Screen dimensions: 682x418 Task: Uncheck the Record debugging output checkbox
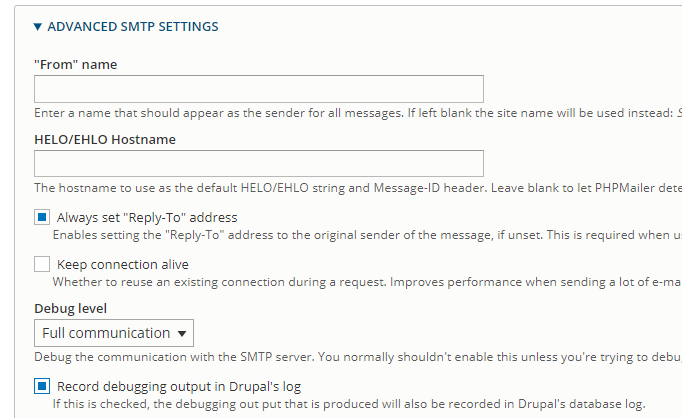[42, 386]
